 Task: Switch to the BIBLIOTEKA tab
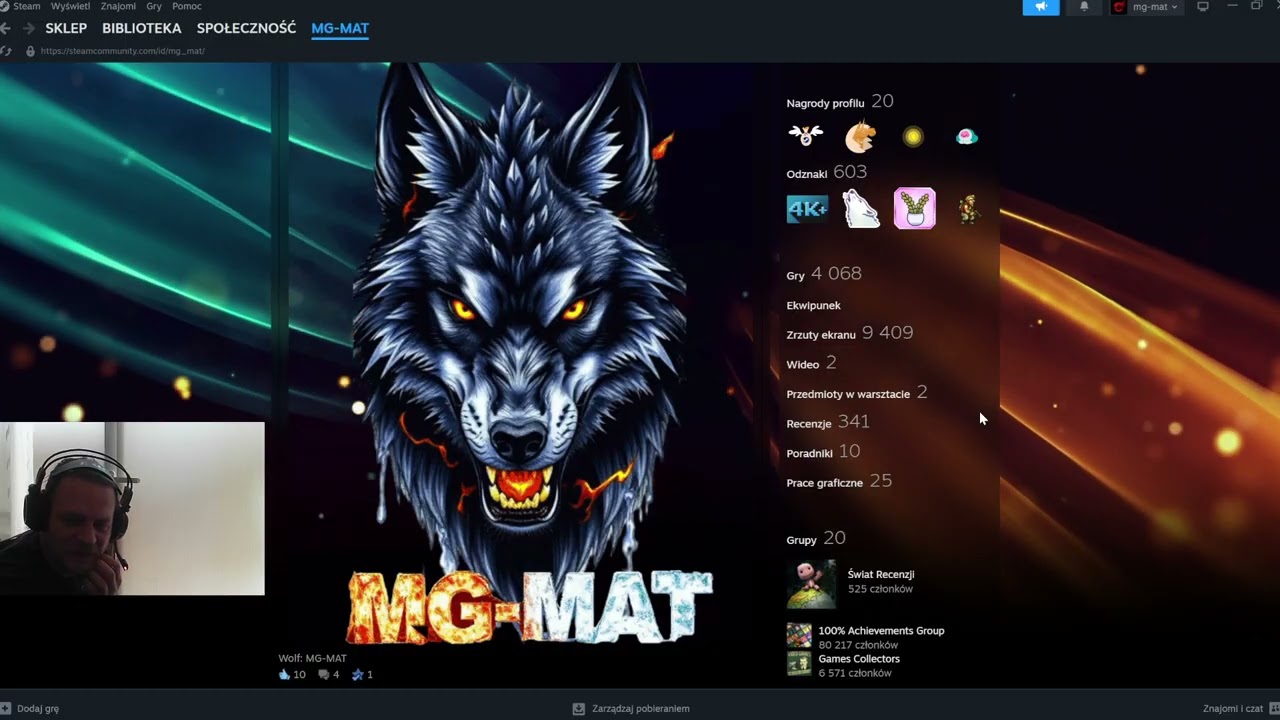[x=142, y=29]
